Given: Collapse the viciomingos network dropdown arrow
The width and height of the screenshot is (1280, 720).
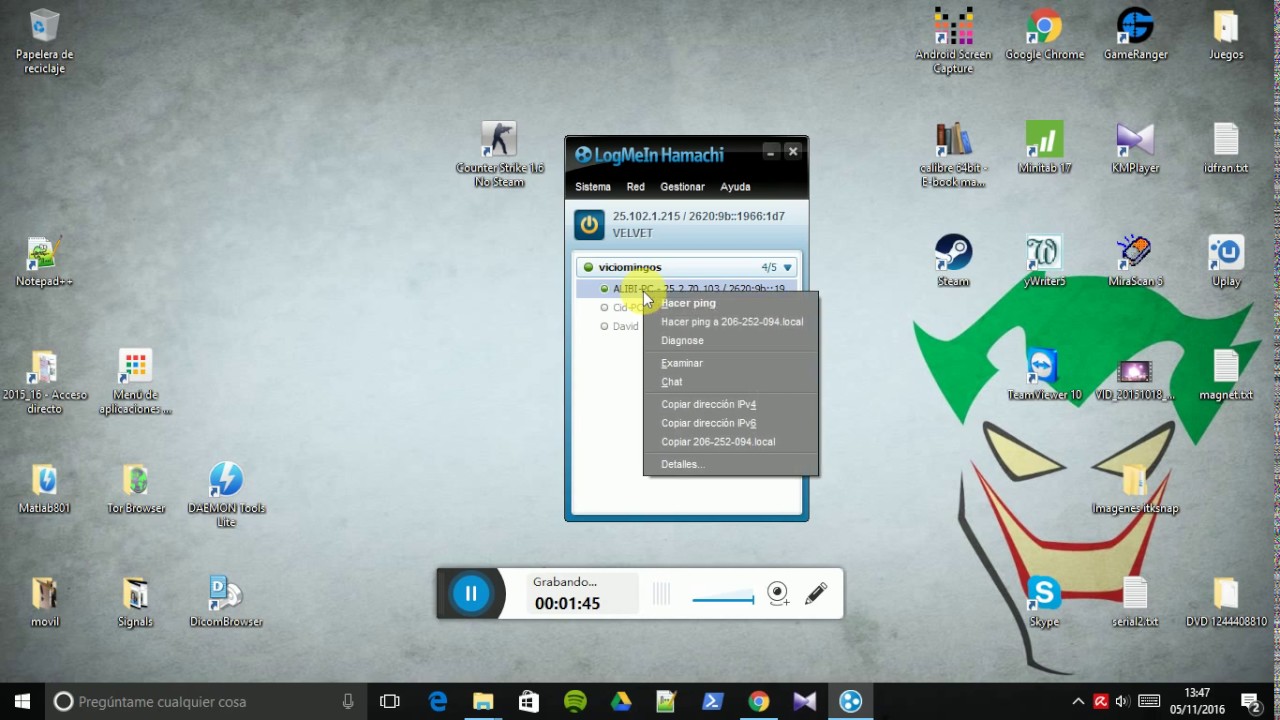Looking at the screenshot, I should tap(788, 268).
